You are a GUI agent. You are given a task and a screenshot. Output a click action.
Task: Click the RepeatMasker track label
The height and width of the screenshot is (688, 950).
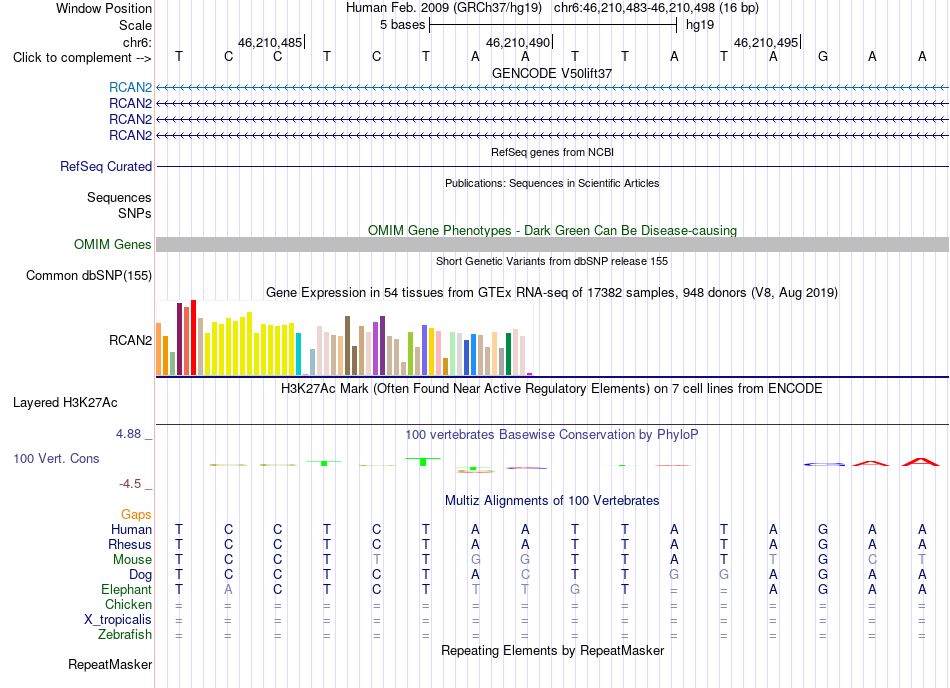click(110, 664)
